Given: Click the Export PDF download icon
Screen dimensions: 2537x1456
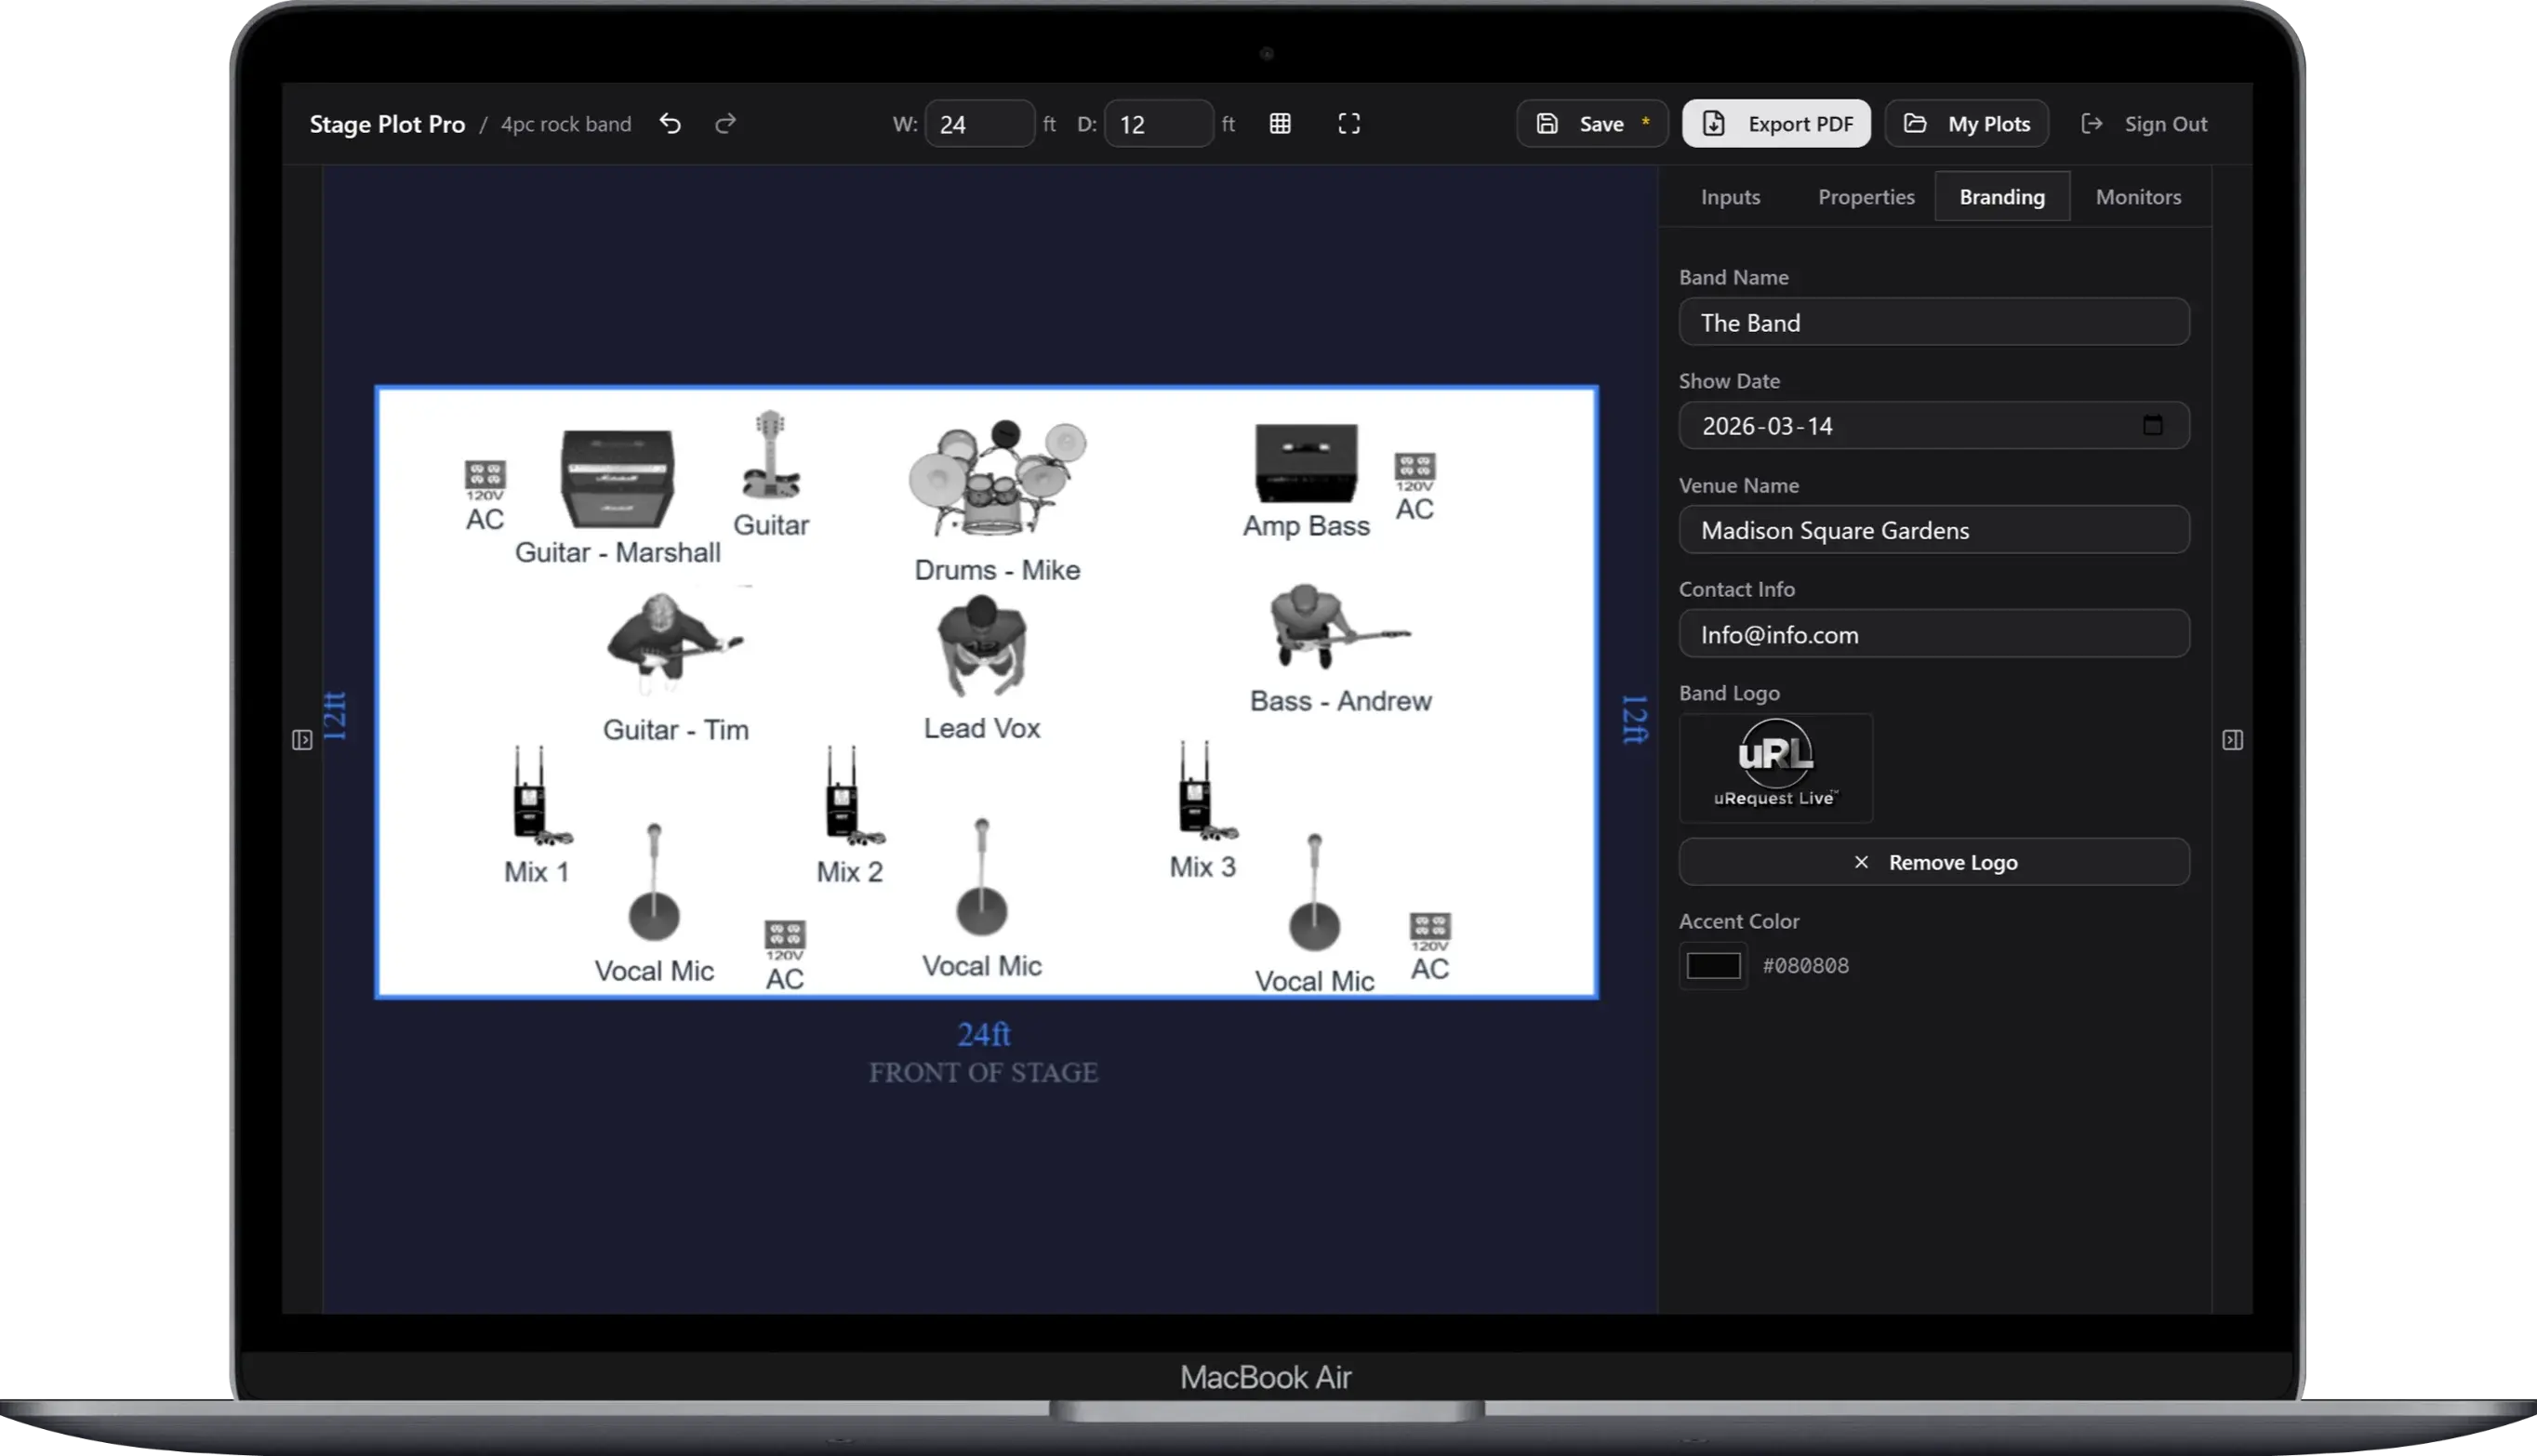Looking at the screenshot, I should [1715, 123].
